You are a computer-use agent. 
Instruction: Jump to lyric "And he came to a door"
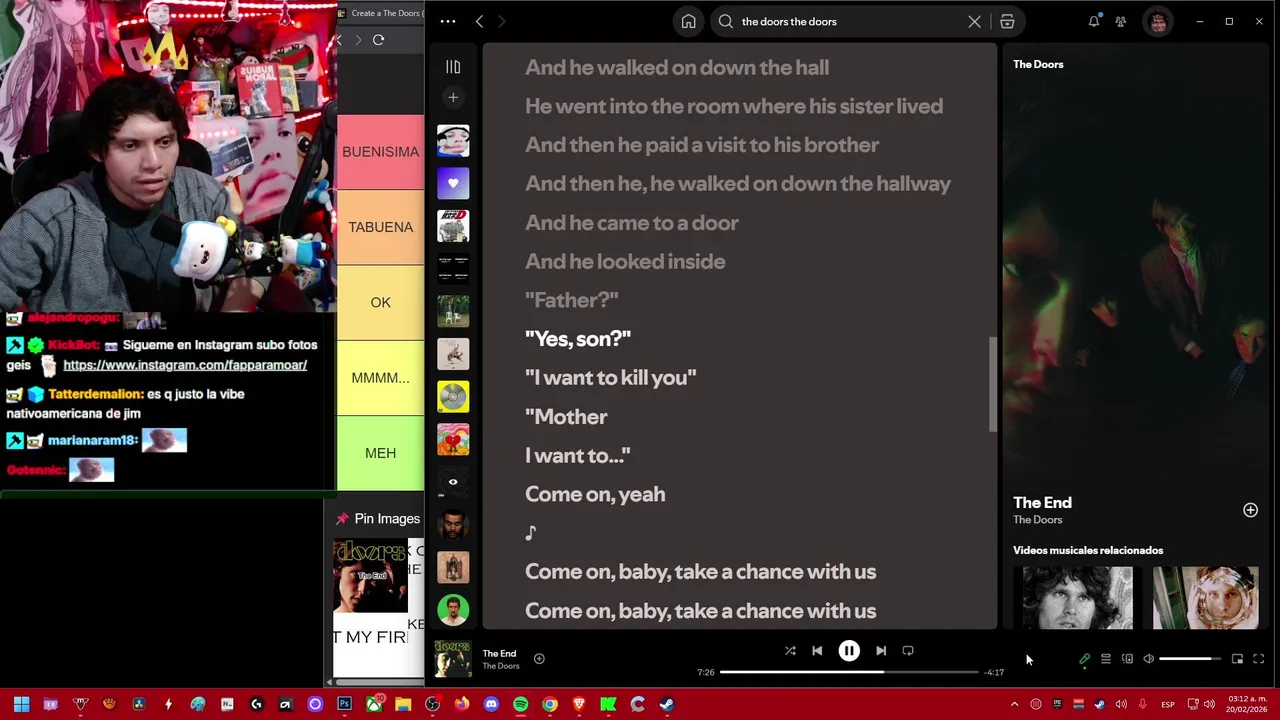pos(632,222)
